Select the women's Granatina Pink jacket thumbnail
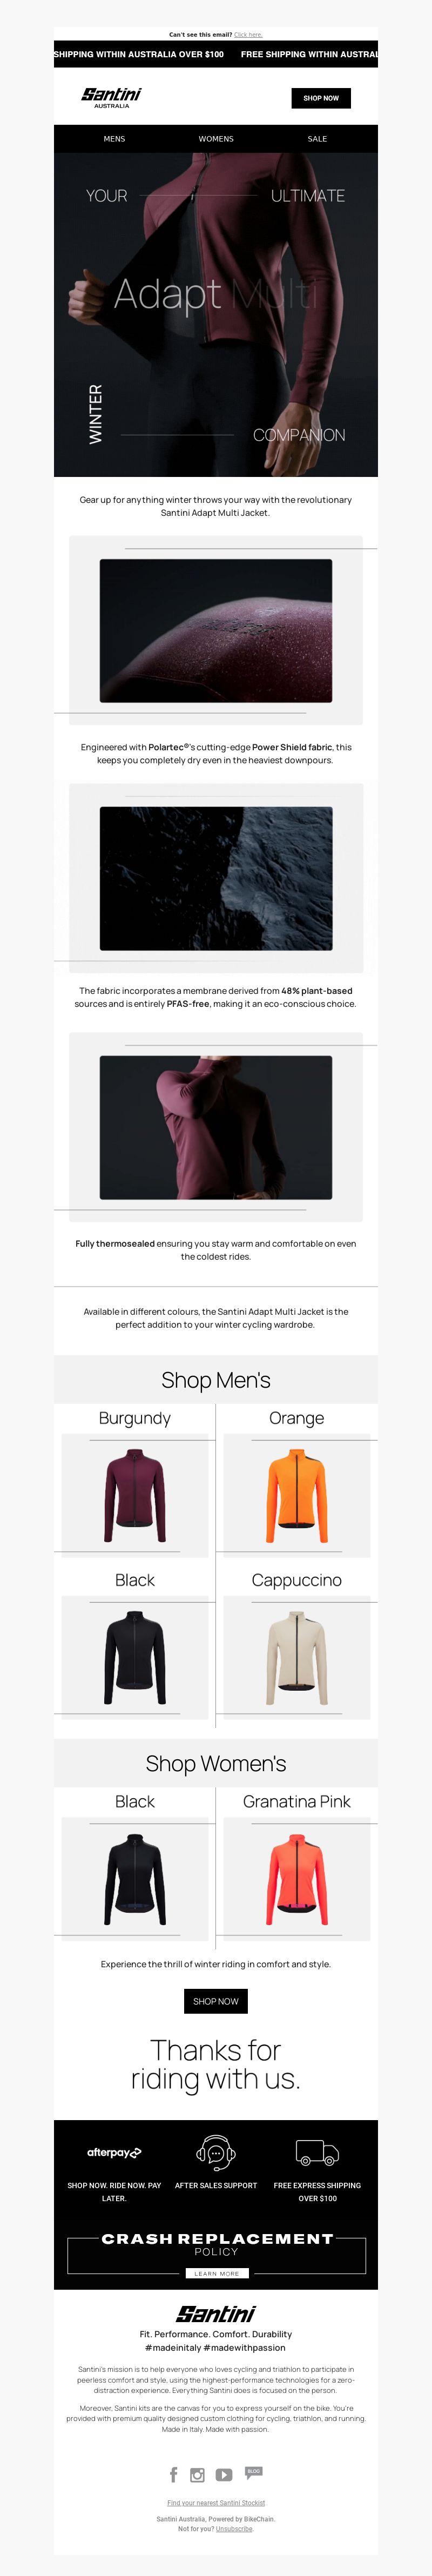Viewport: 432px width, 2576px height. (297, 1878)
